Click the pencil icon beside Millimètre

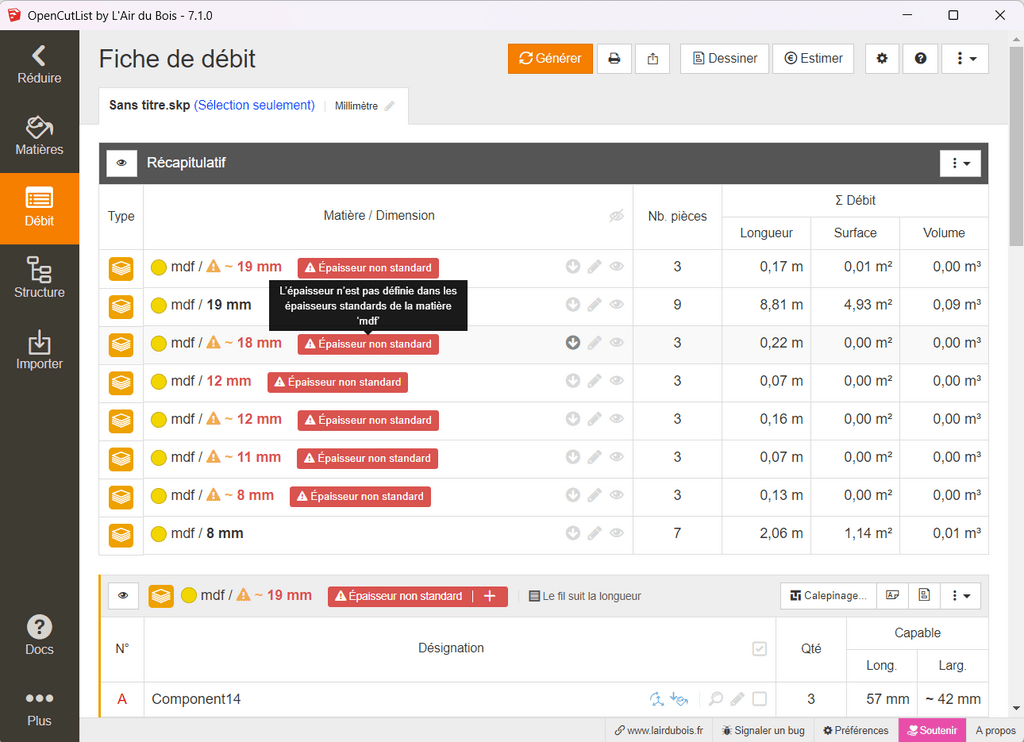[x=390, y=106]
